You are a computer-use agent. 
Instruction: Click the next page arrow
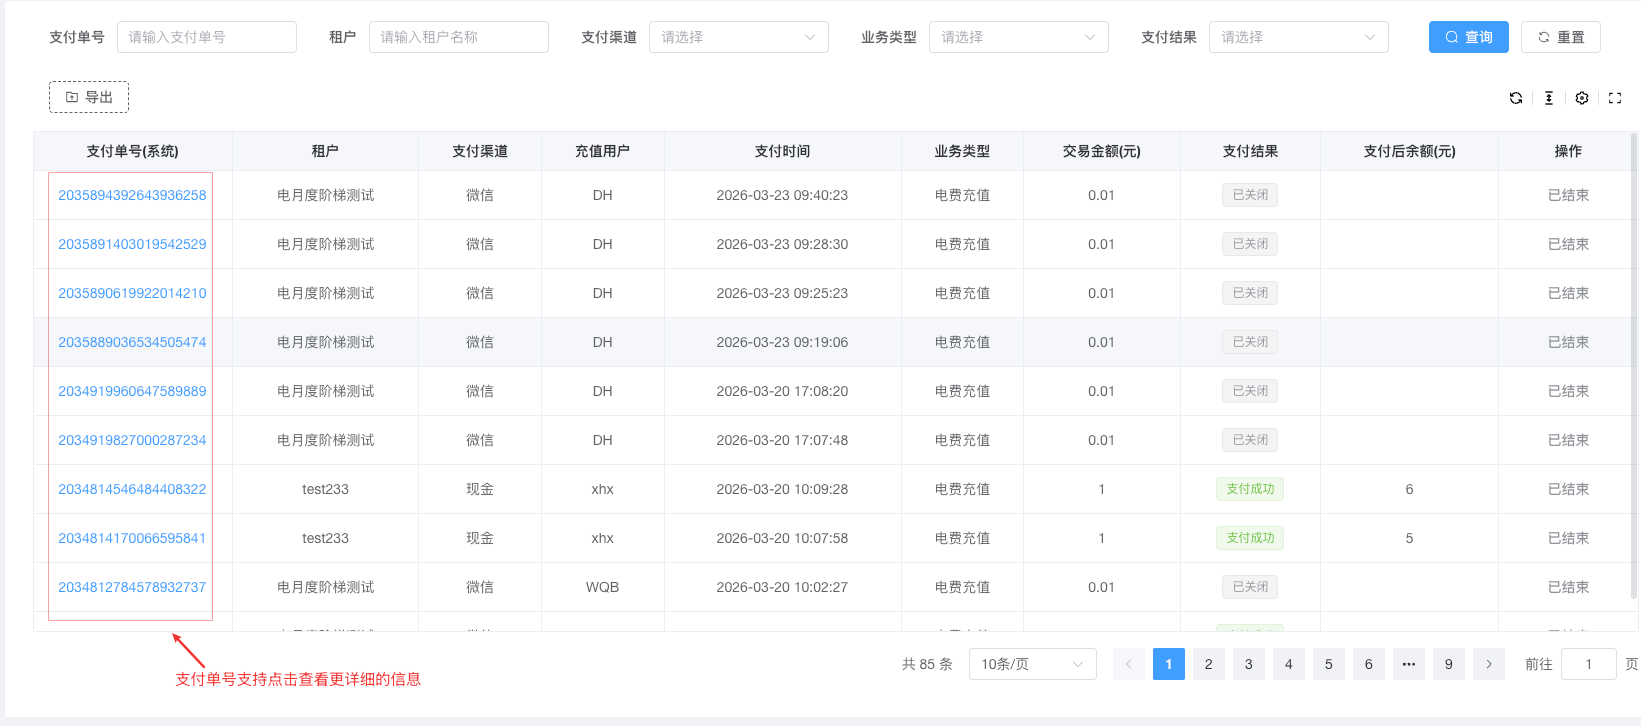[1489, 664]
